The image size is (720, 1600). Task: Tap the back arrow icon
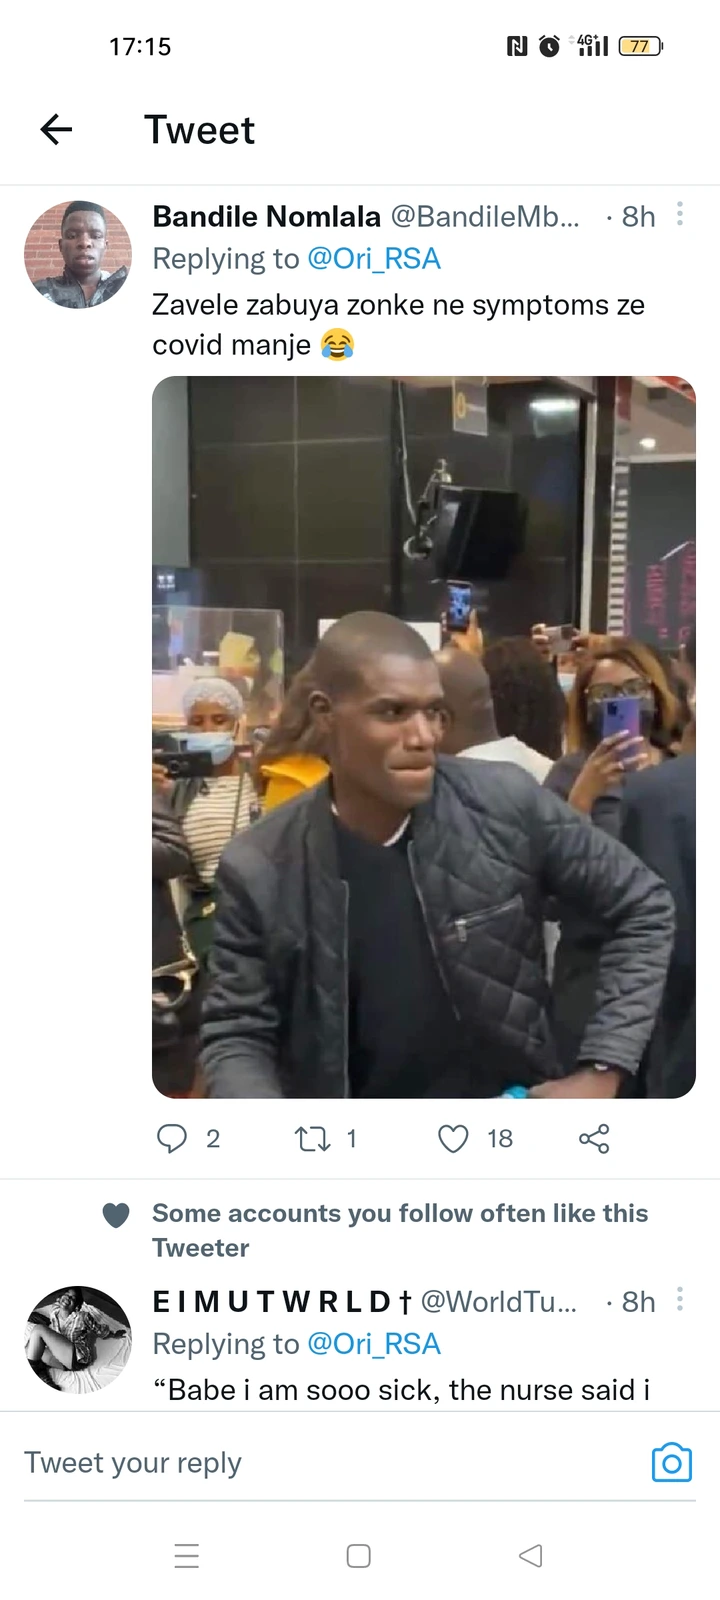tap(56, 129)
